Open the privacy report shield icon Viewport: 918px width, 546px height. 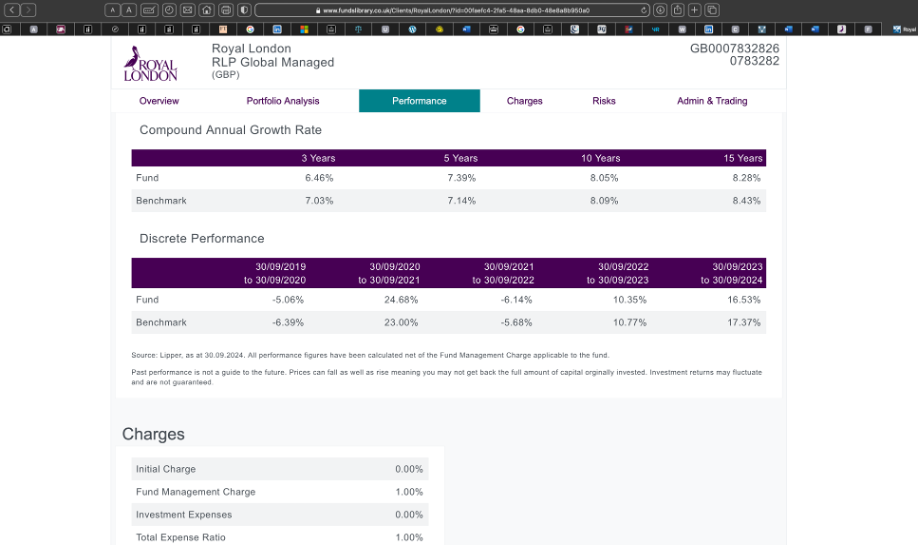click(x=245, y=10)
